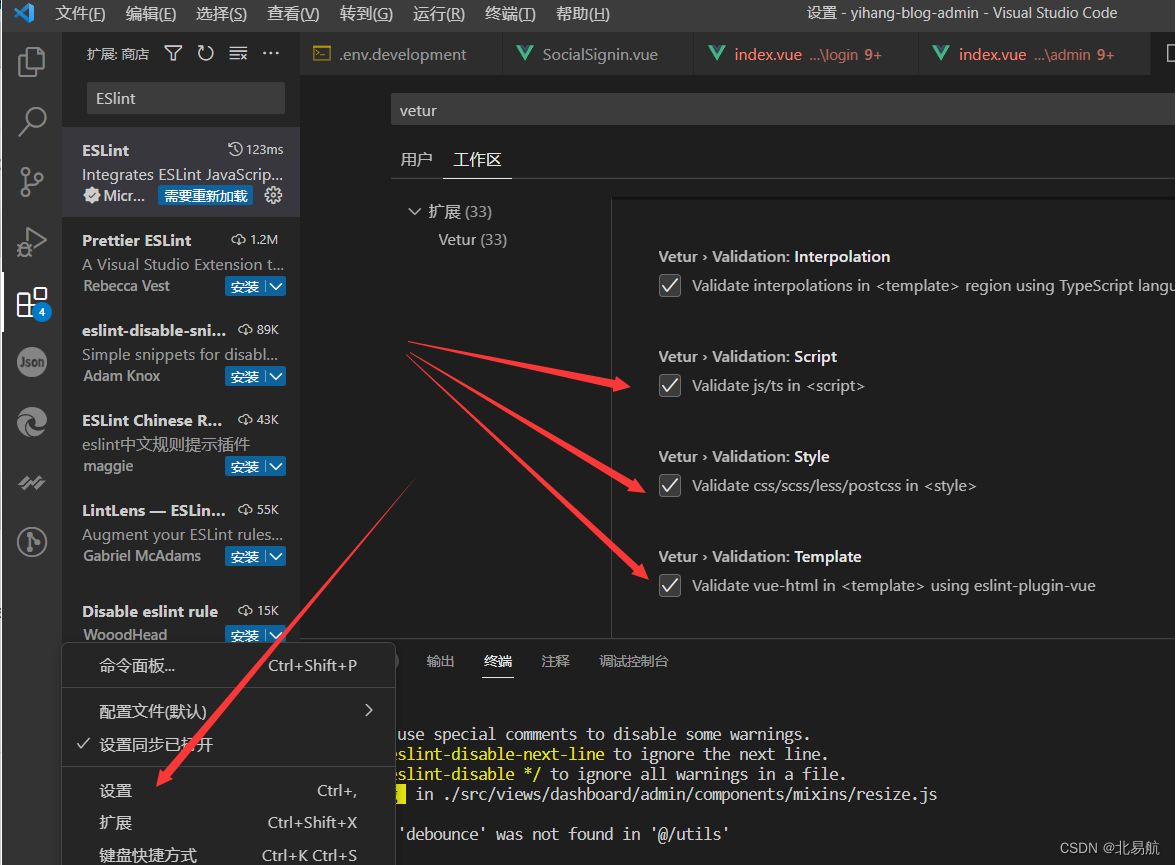This screenshot has width=1176, height=865.
Task: Click the split editor icon at right
Action: [1170, 53]
